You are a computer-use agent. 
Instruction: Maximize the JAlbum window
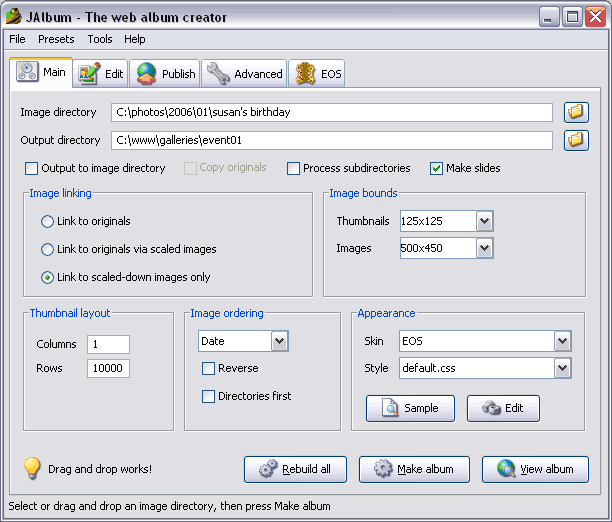(x=572, y=17)
